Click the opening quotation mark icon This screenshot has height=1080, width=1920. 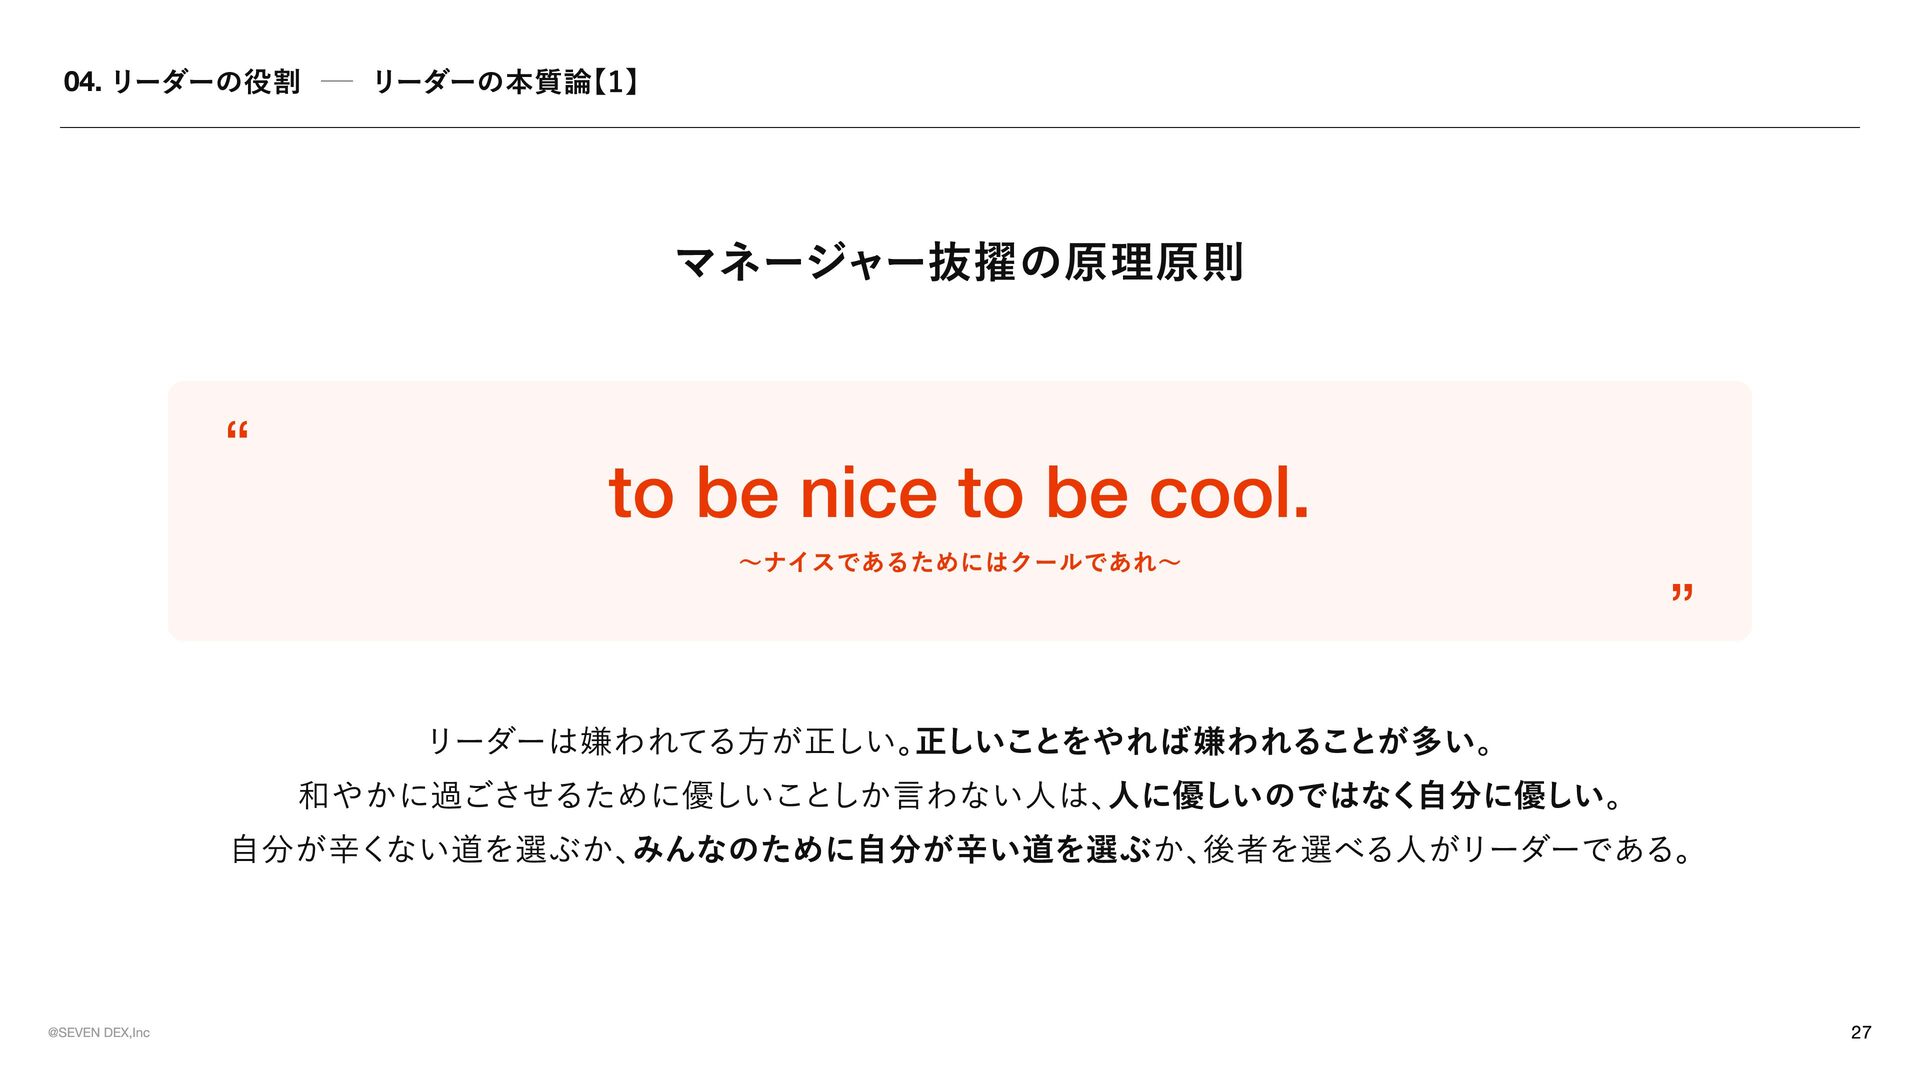pos(237,431)
